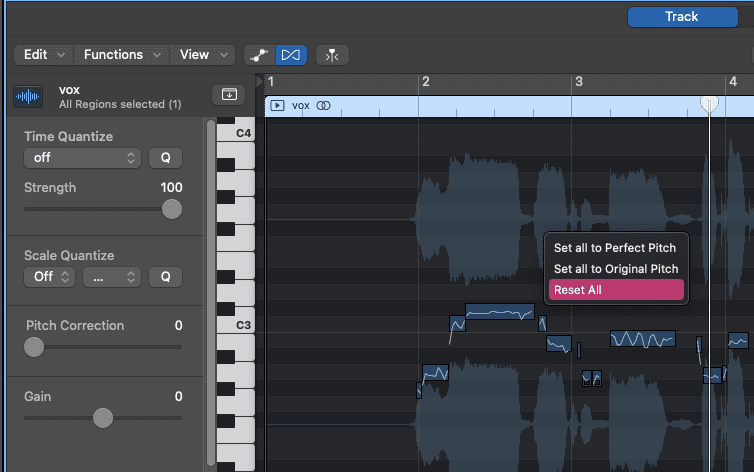Click the Strength value 100
The image size is (754, 472).
click(171, 187)
